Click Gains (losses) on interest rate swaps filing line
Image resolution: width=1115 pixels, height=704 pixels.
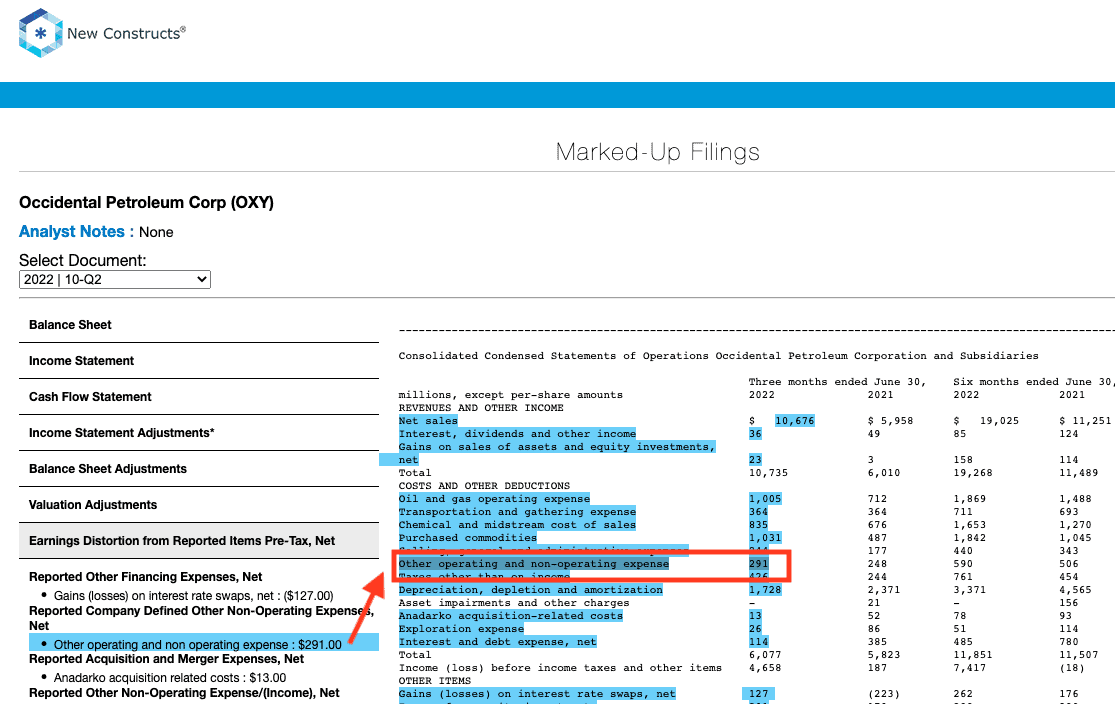coord(537,694)
